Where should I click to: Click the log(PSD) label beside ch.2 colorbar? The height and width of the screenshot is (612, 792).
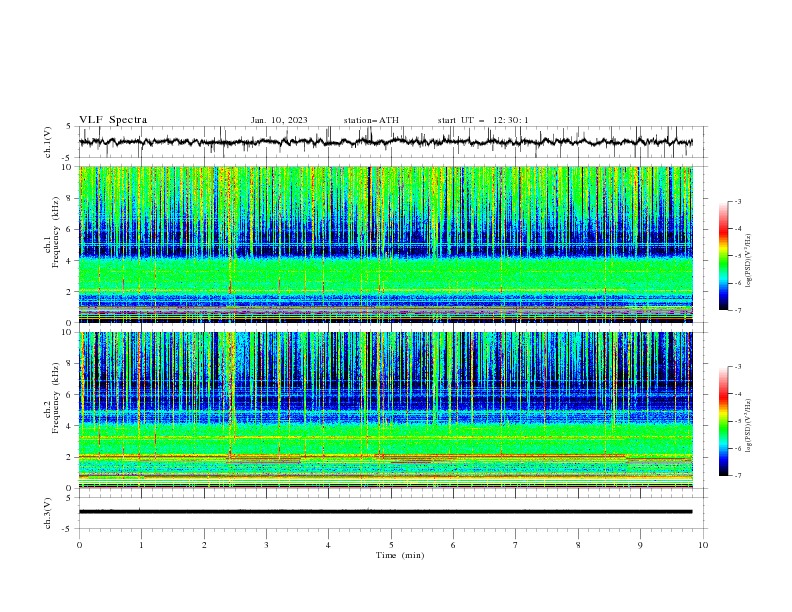(x=749, y=426)
